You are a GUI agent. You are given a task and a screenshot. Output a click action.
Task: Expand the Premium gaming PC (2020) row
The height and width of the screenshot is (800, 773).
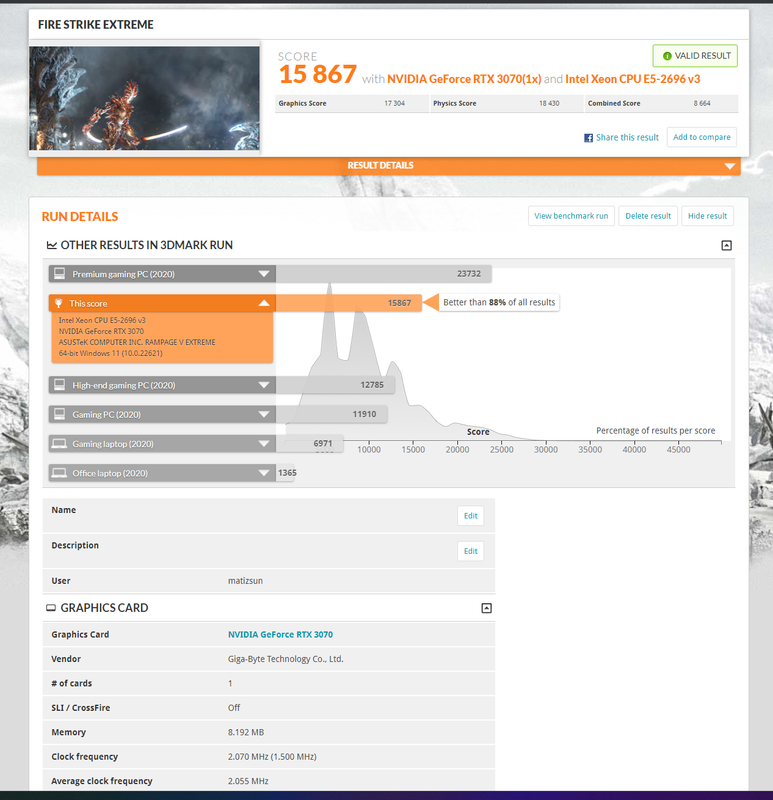[264, 274]
